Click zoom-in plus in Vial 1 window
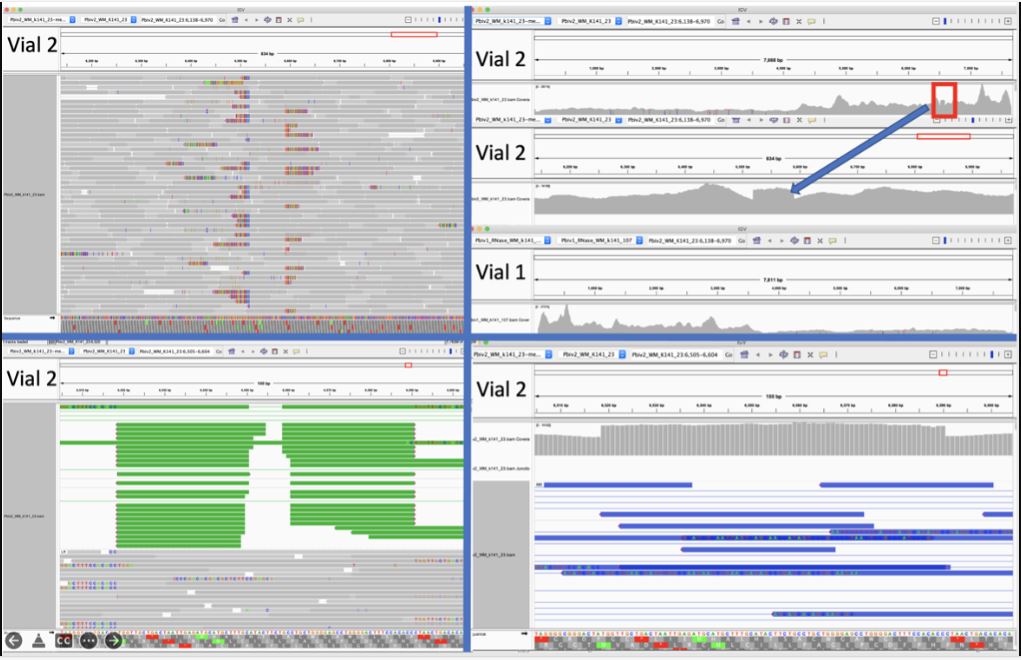 pyautogui.click(x=1008, y=241)
